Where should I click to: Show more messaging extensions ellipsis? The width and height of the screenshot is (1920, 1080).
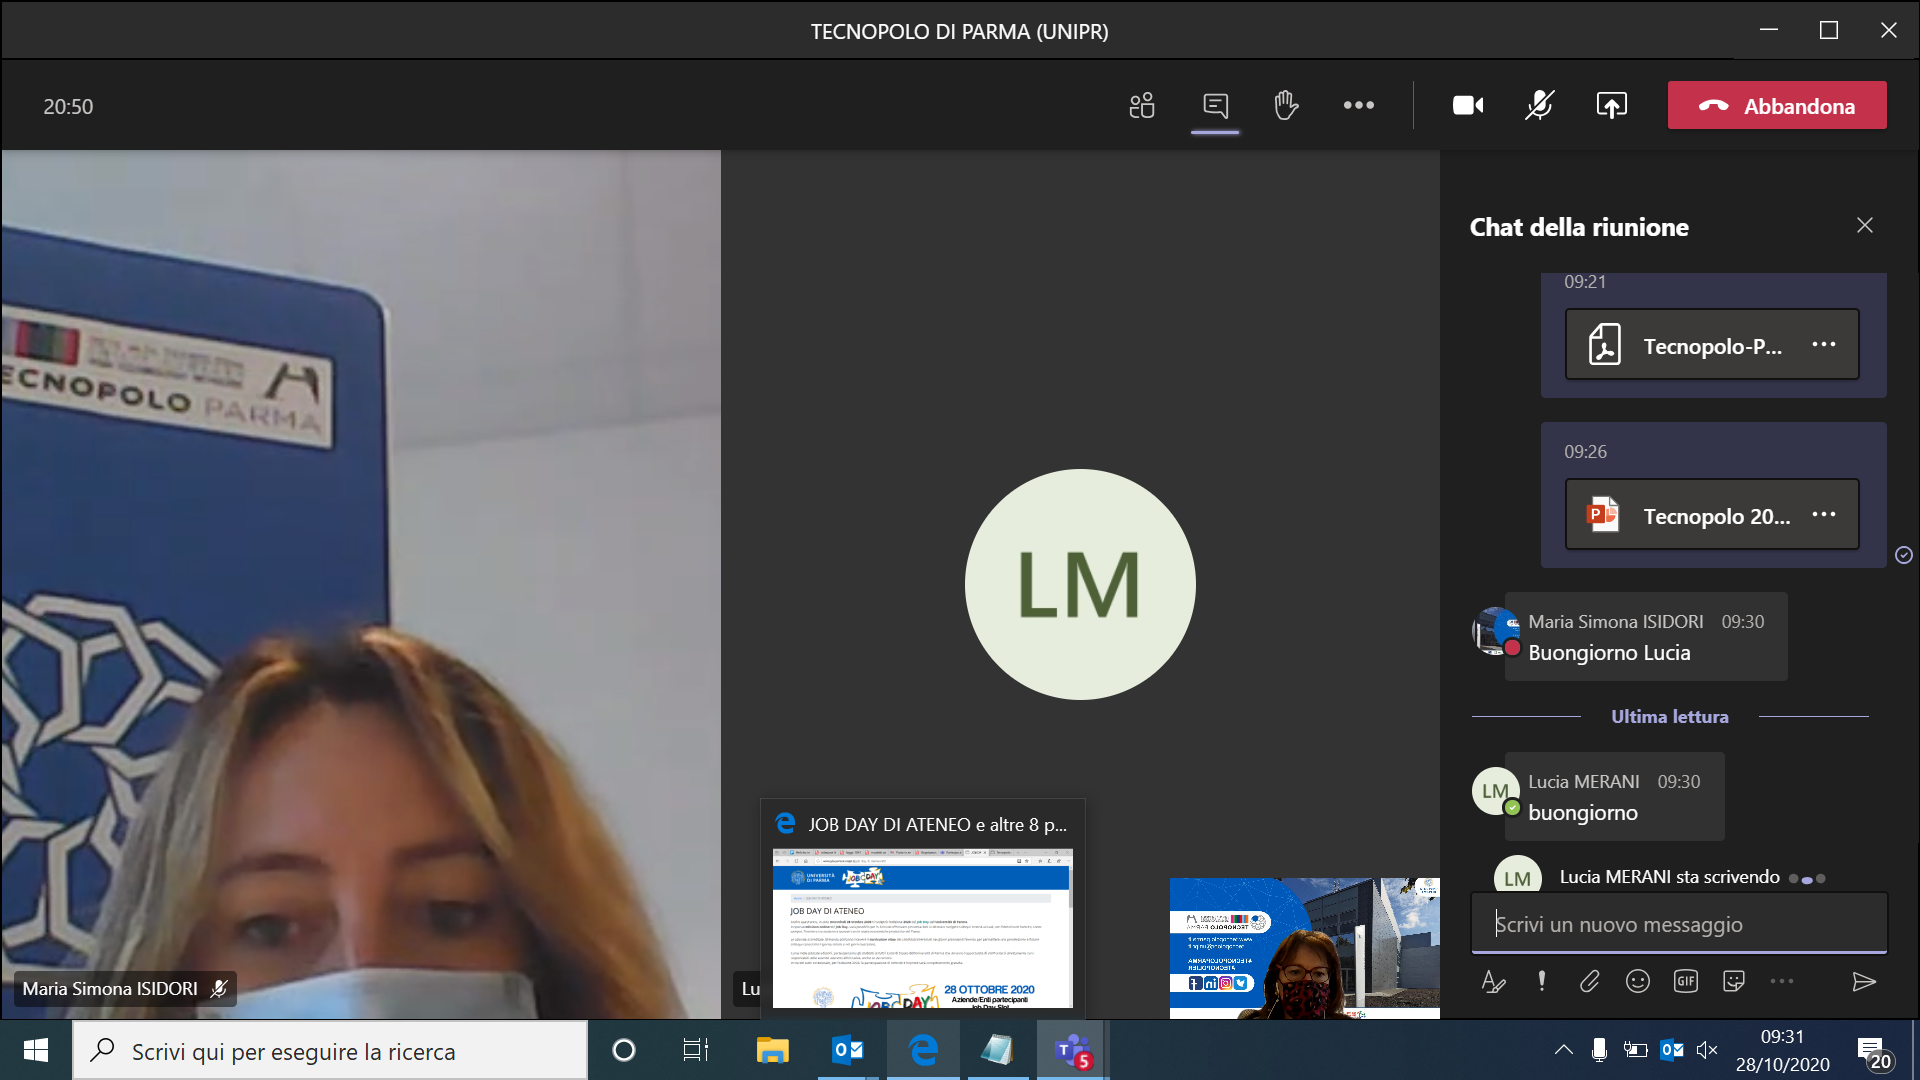pyautogui.click(x=1782, y=982)
